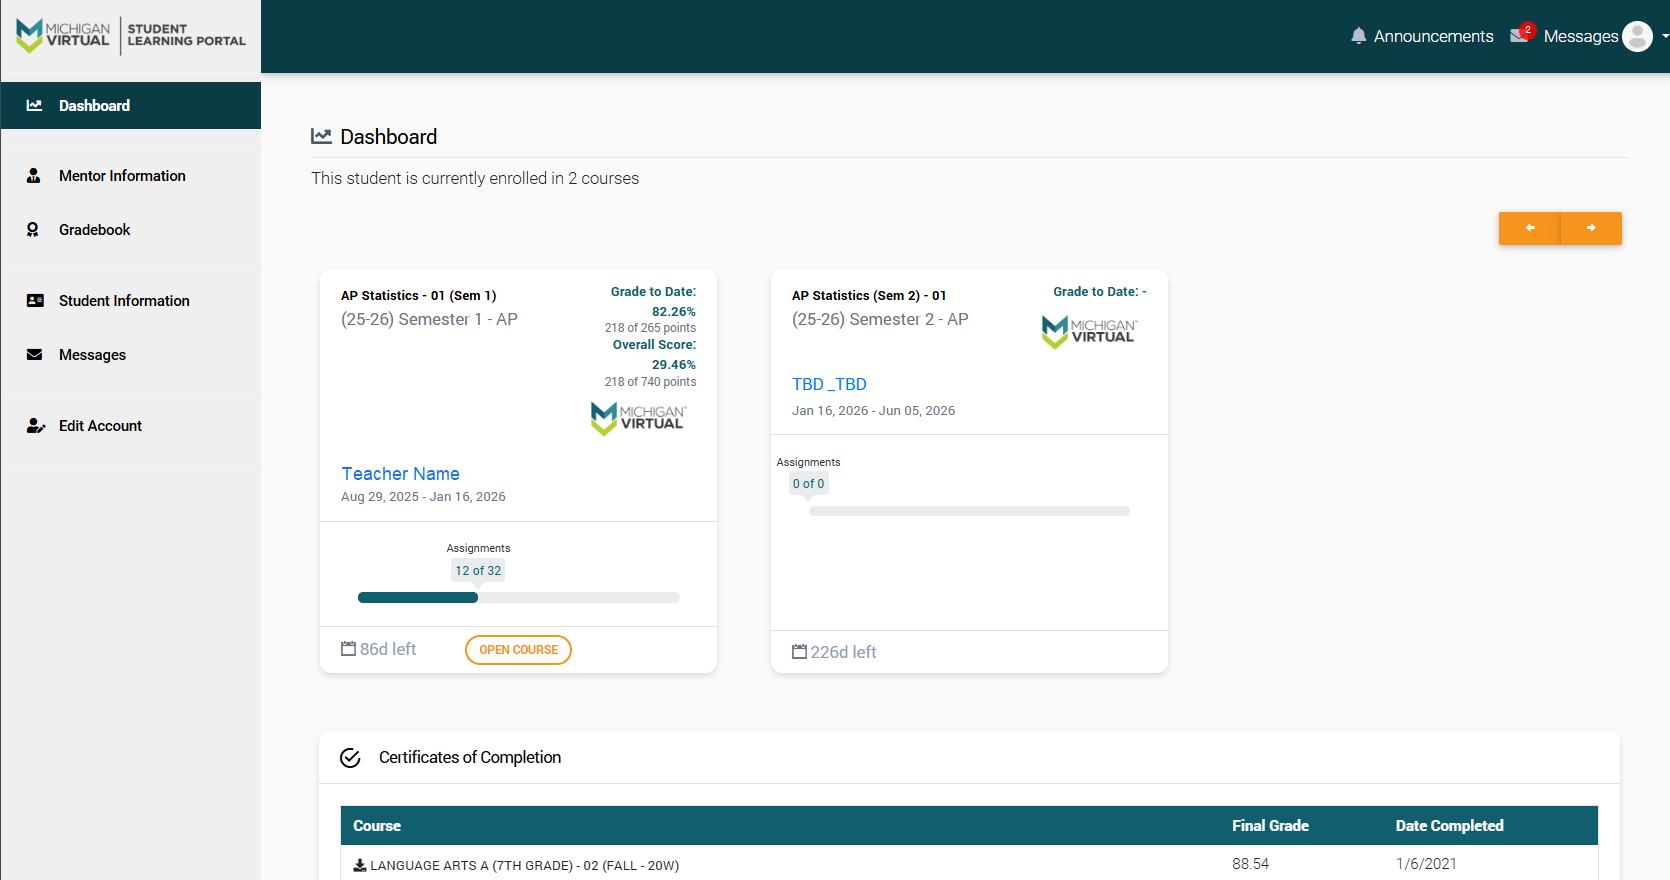Viewport: 1670px width, 880px height.
Task: Click the 29.46% overall score value
Action: [x=674, y=364]
